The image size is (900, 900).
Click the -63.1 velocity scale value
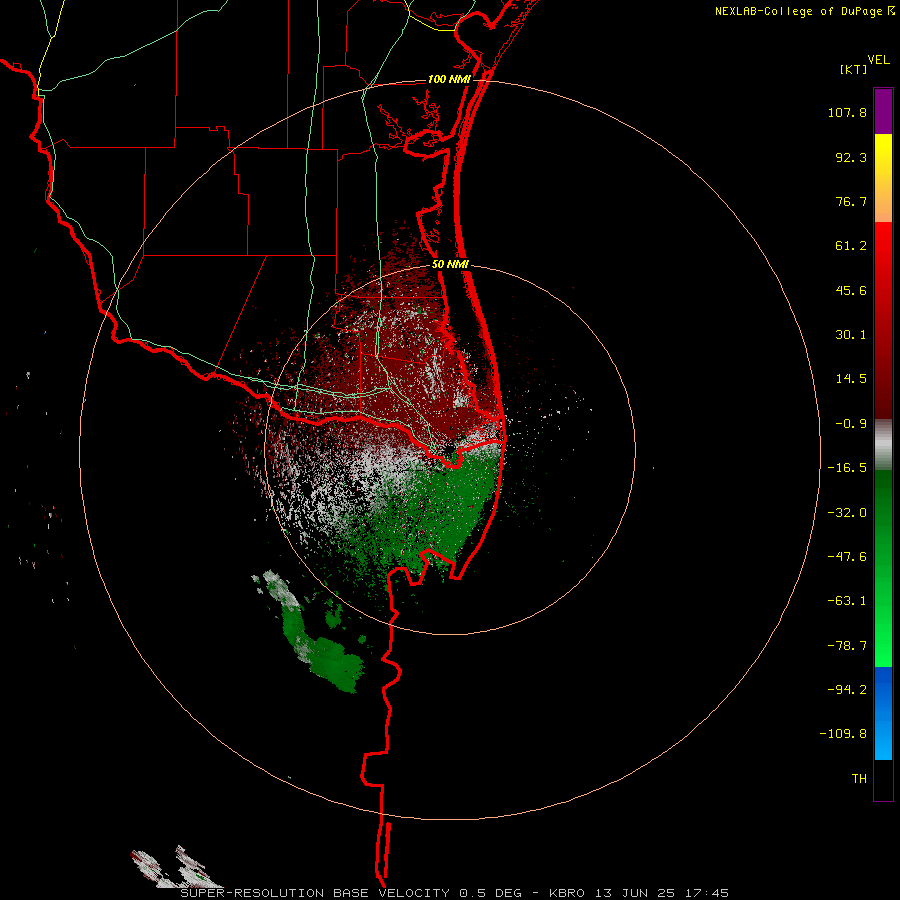(x=847, y=601)
